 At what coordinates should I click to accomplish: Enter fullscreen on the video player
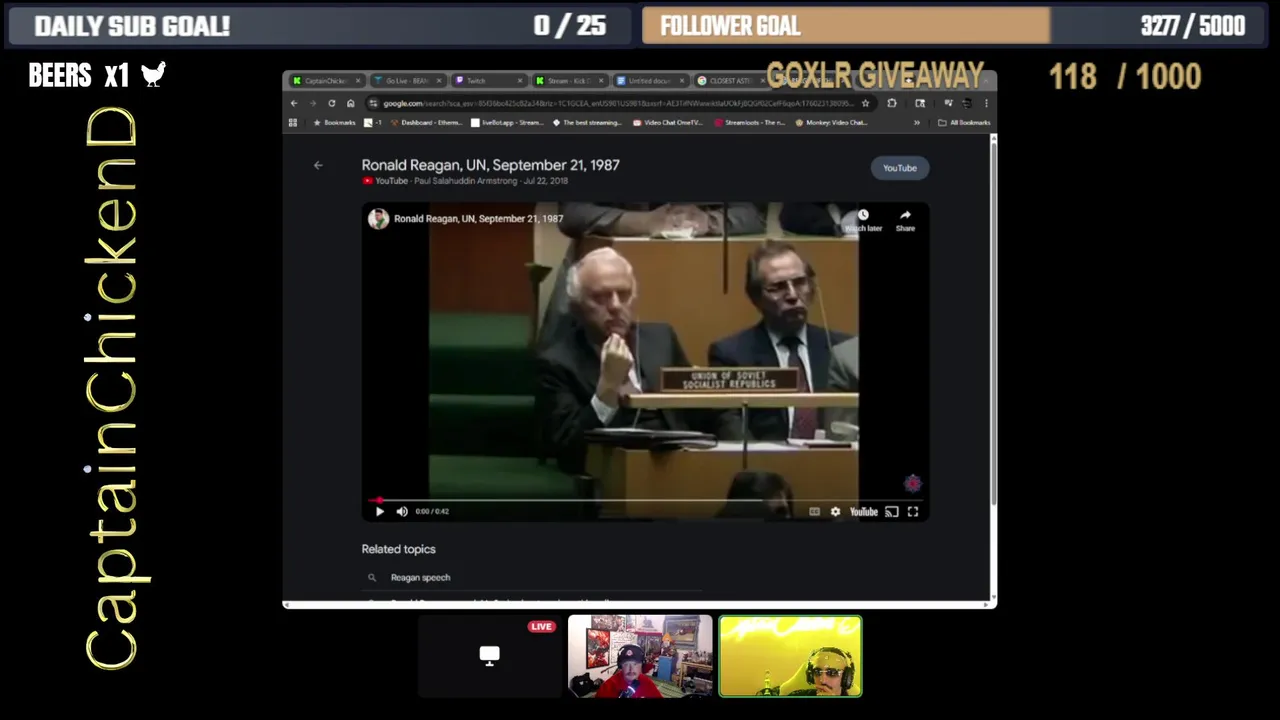913,511
